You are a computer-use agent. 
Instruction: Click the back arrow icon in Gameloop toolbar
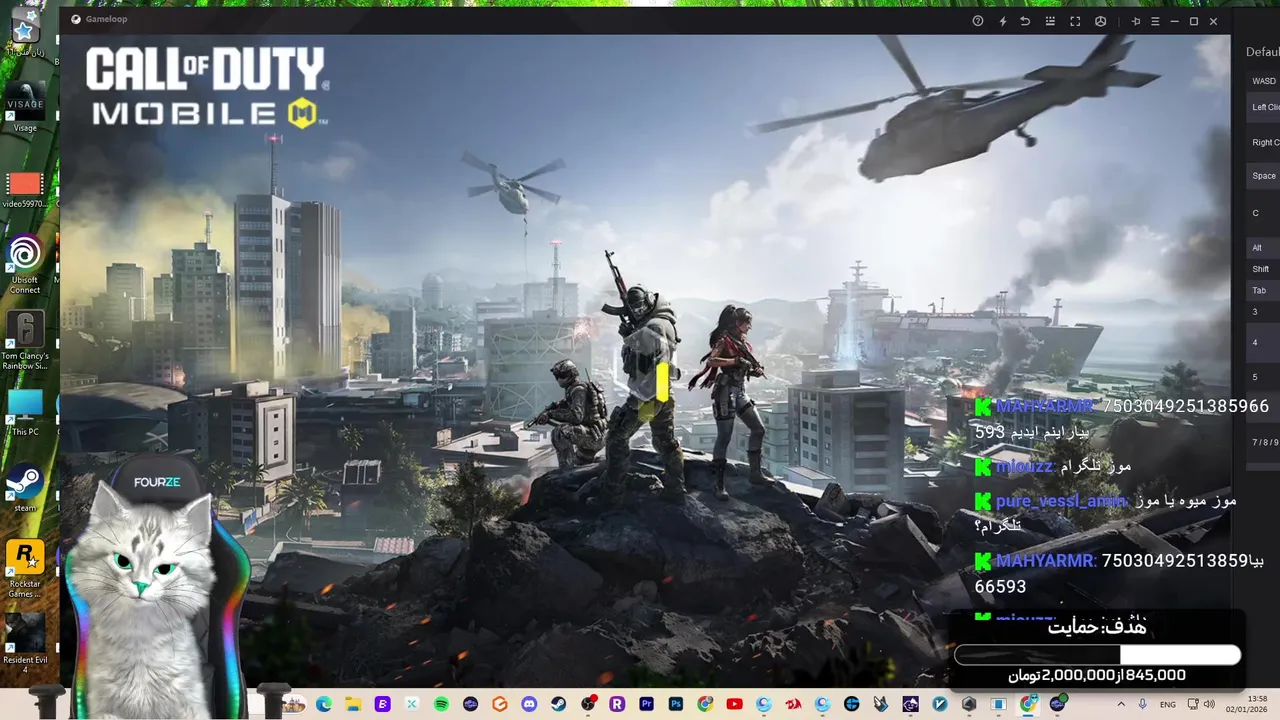tap(1025, 21)
